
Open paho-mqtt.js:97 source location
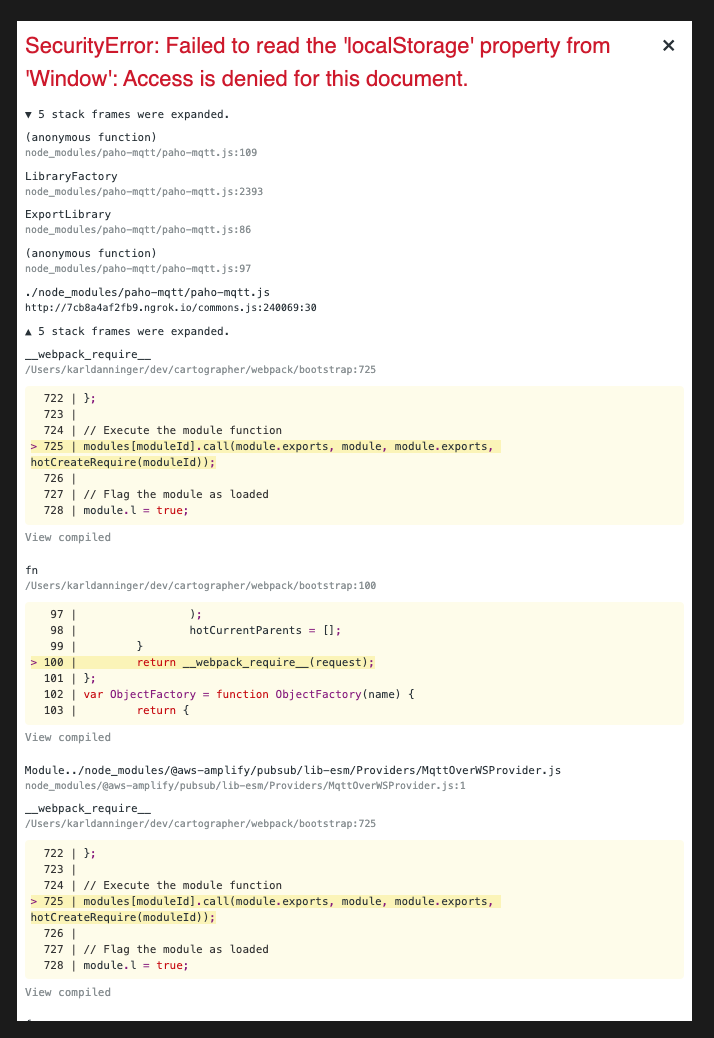138,269
